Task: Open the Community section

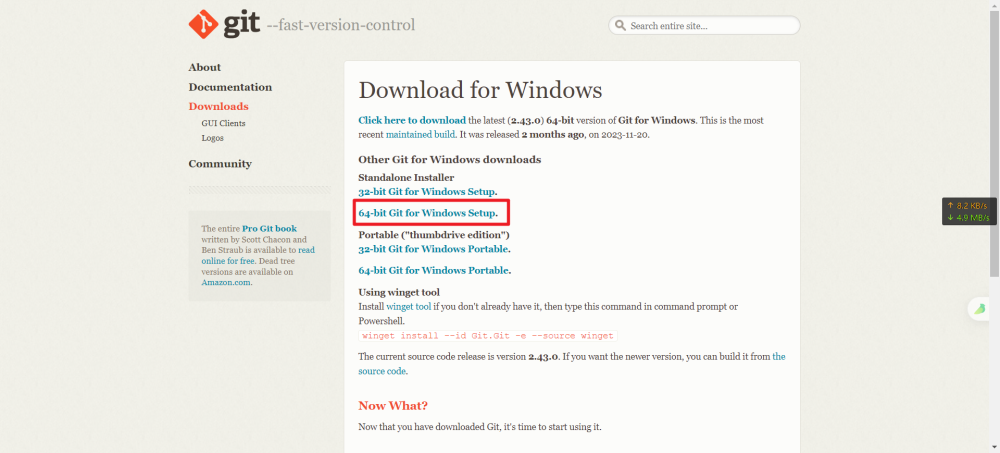Action: (x=220, y=164)
